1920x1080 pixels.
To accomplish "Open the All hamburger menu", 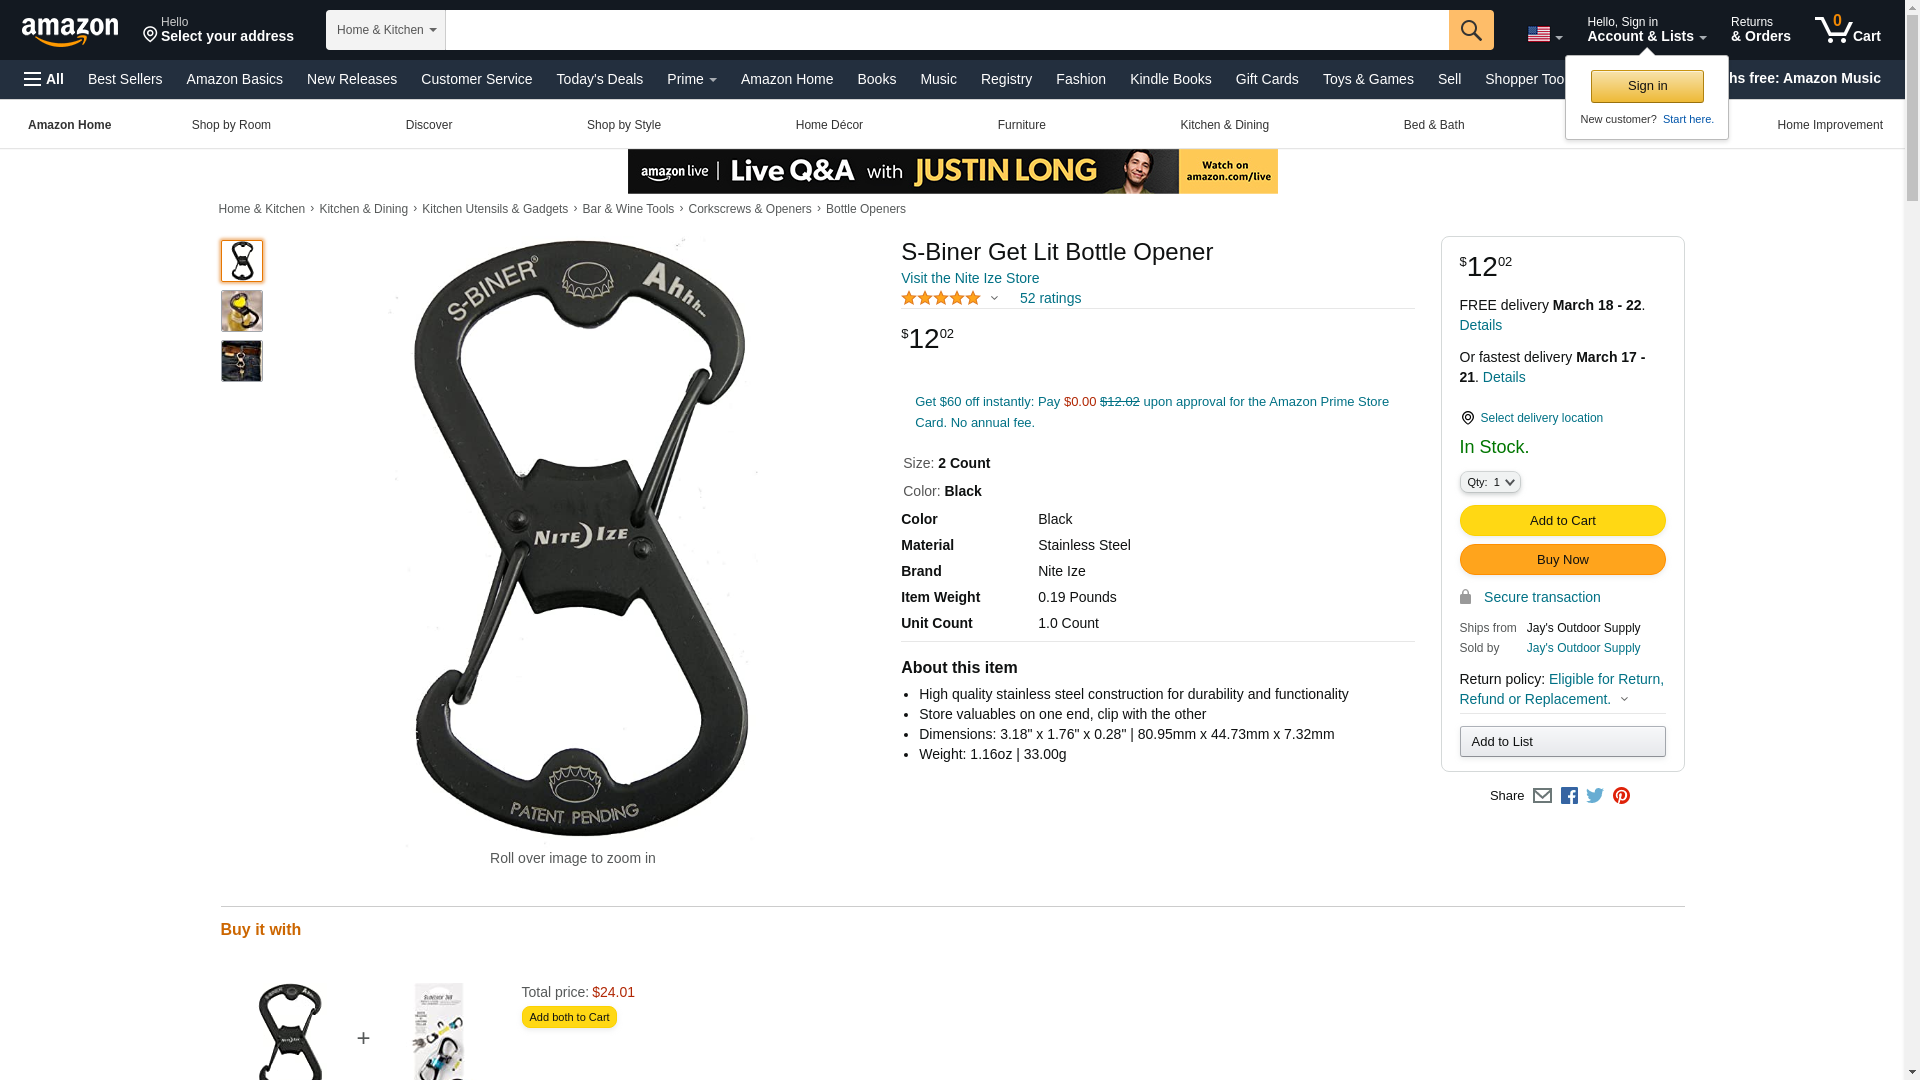I will pyautogui.click(x=44, y=79).
